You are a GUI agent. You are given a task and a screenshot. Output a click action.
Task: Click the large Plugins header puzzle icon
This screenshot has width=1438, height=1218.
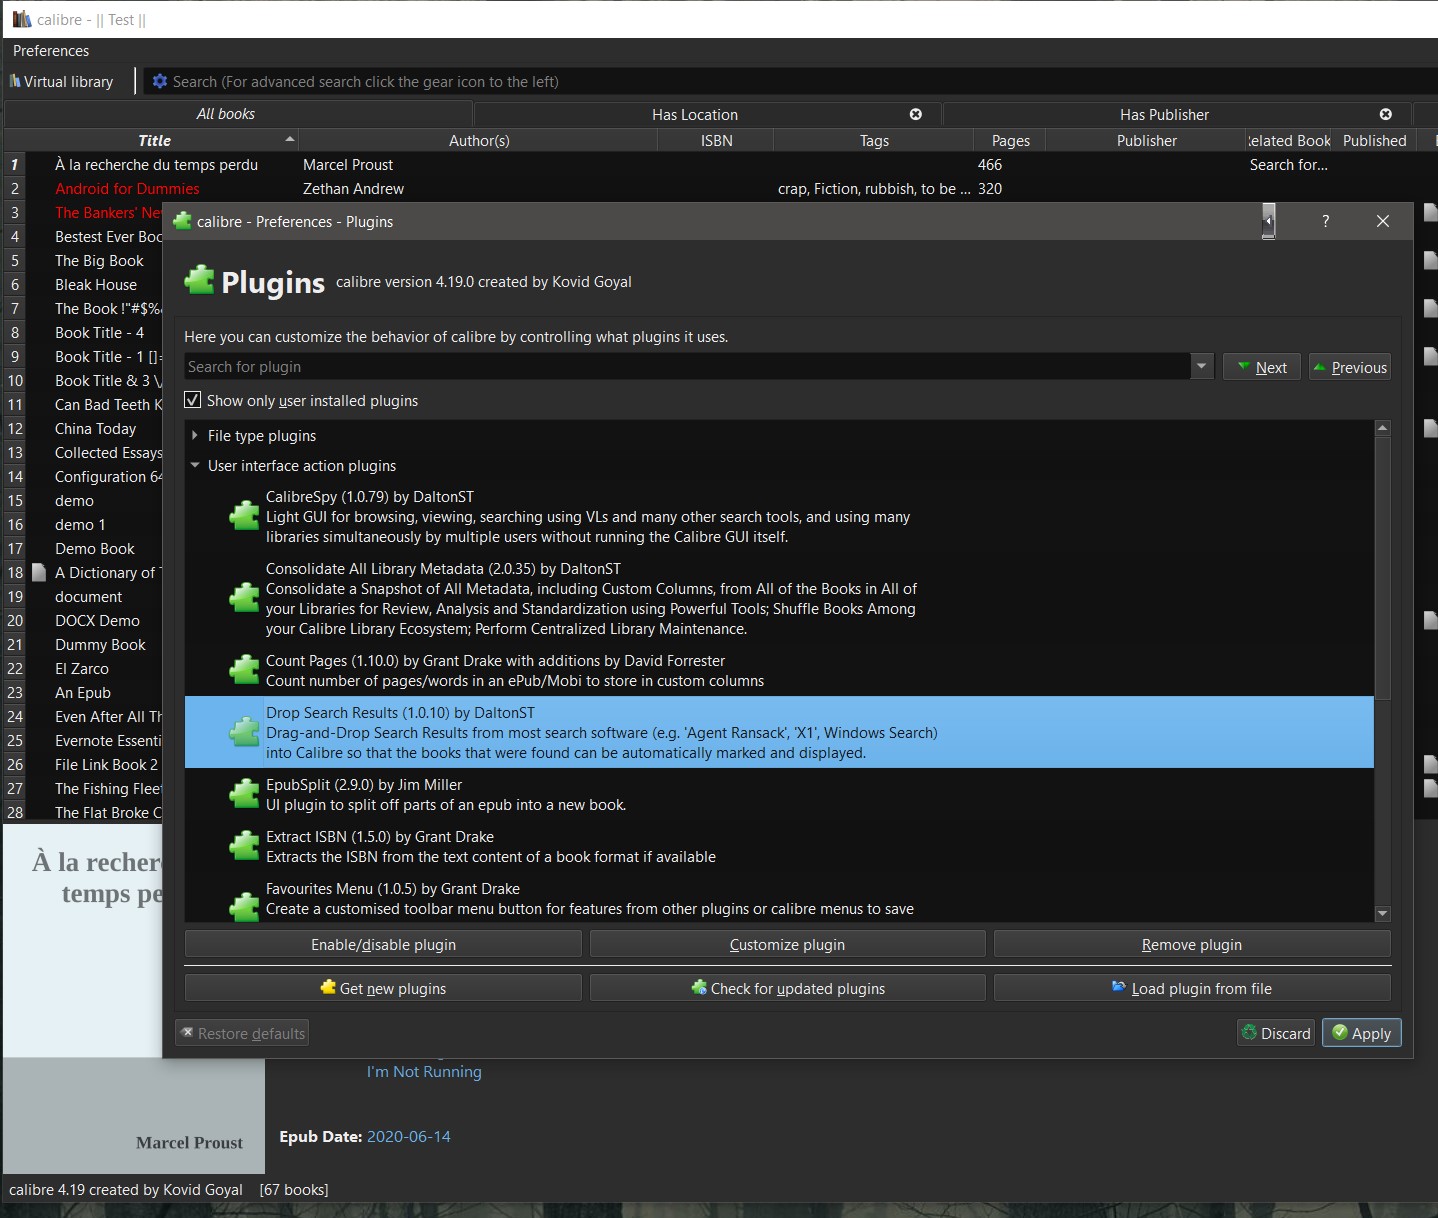point(199,280)
